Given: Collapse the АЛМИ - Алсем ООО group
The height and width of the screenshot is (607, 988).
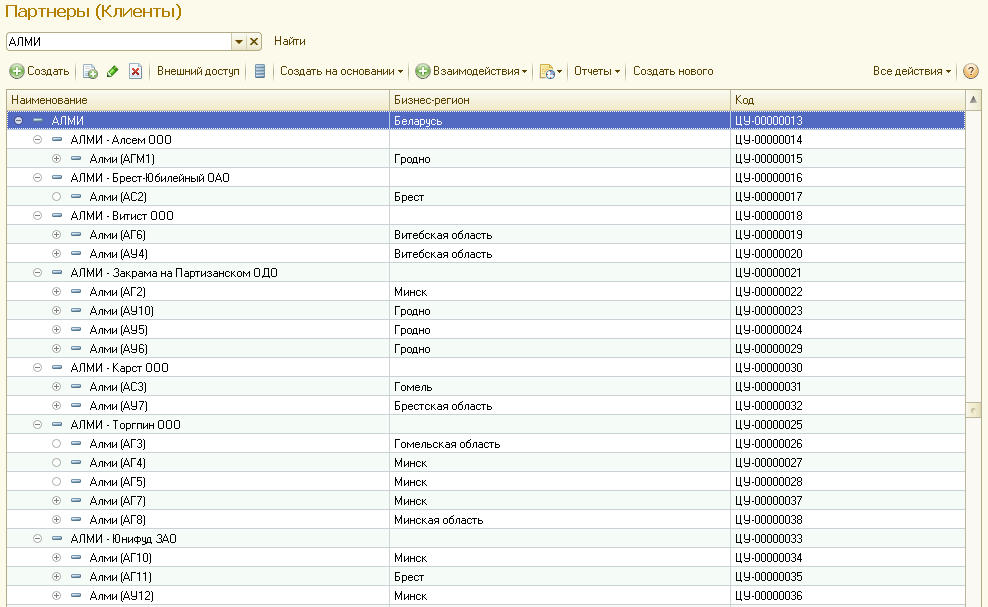Looking at the screenshot, I should (x=37, y=140).
